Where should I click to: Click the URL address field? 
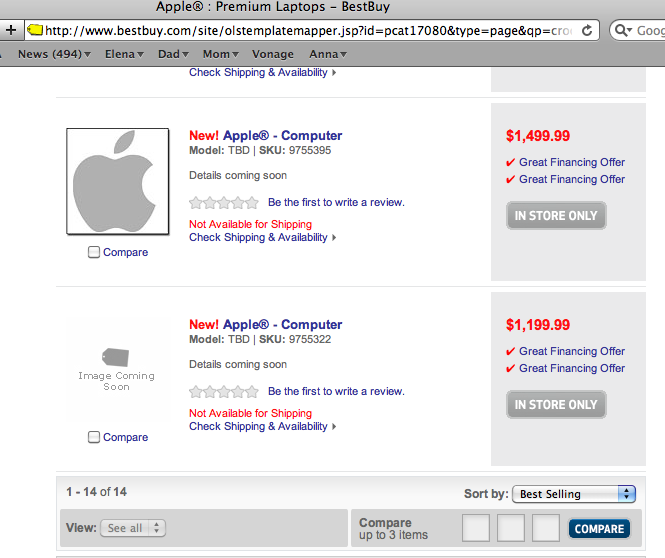310,31
